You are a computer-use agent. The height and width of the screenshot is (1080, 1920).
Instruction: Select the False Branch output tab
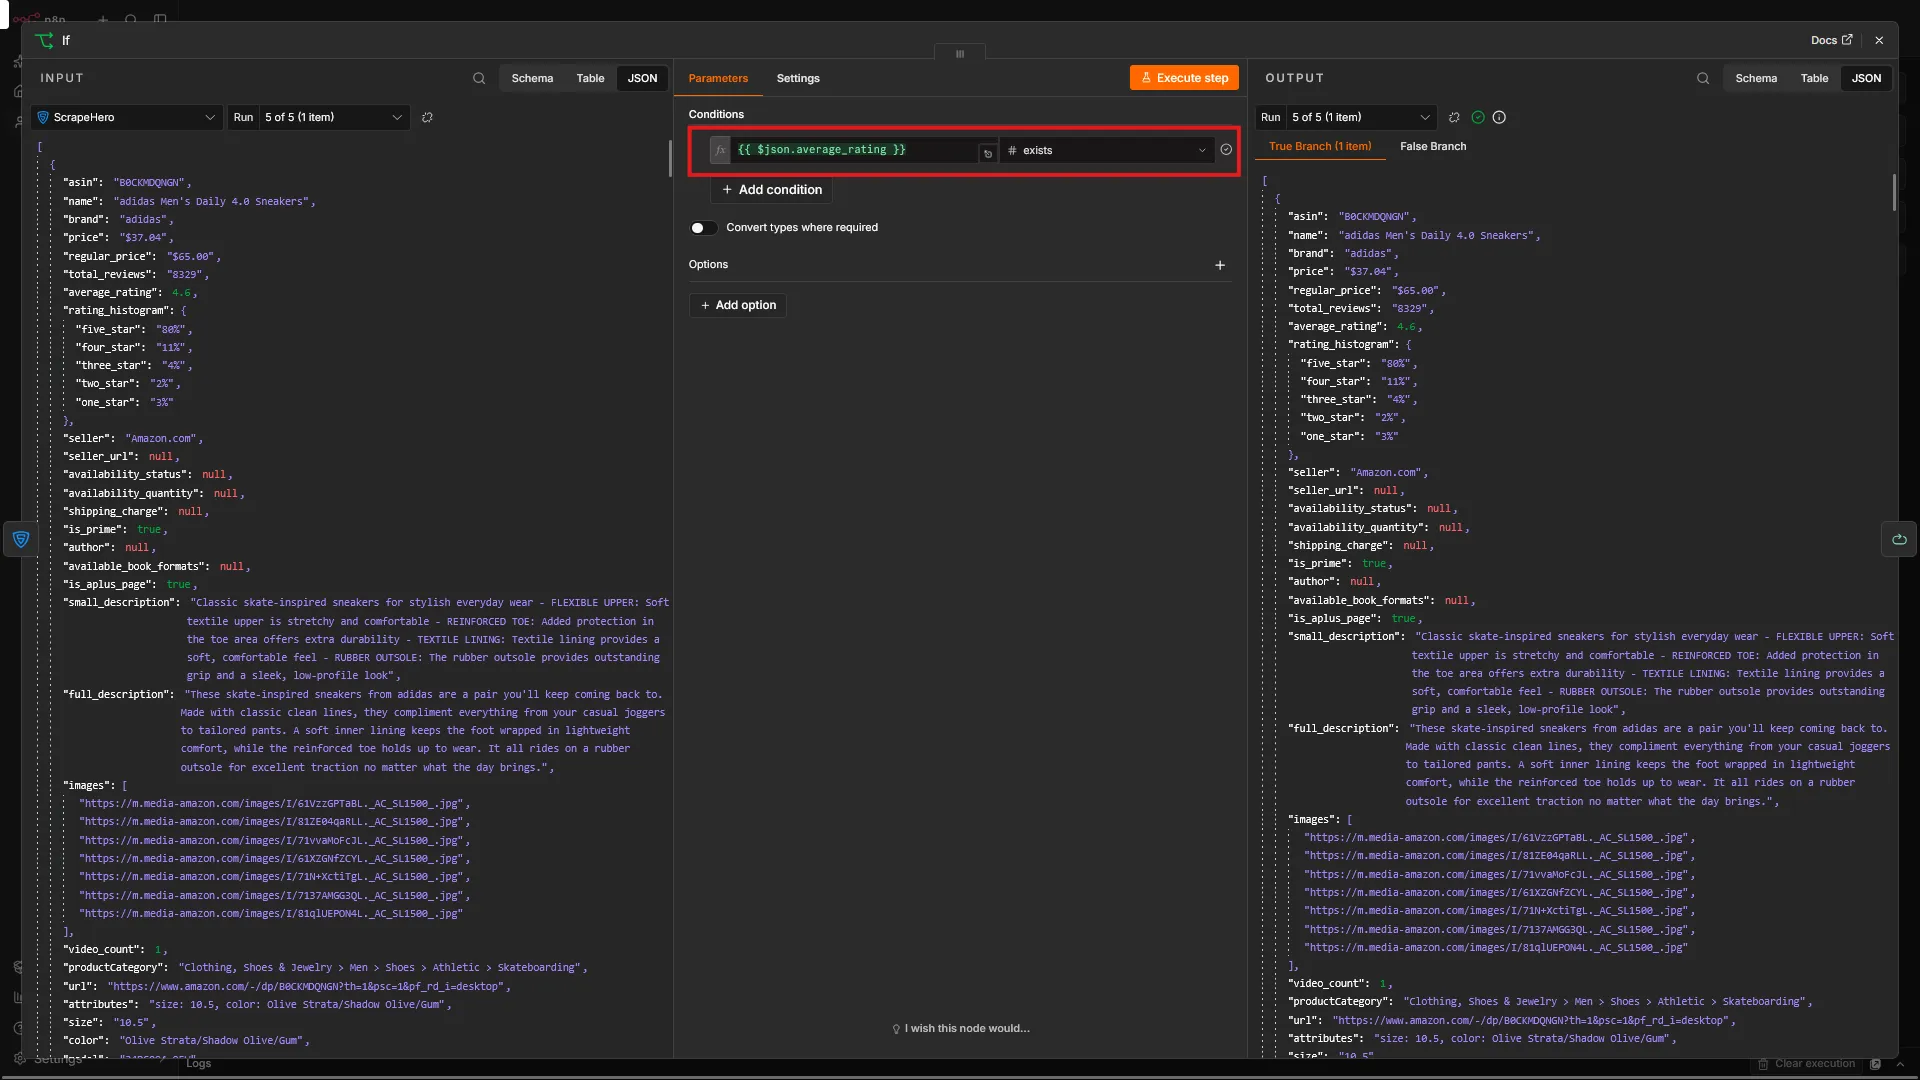[1433, 146]
